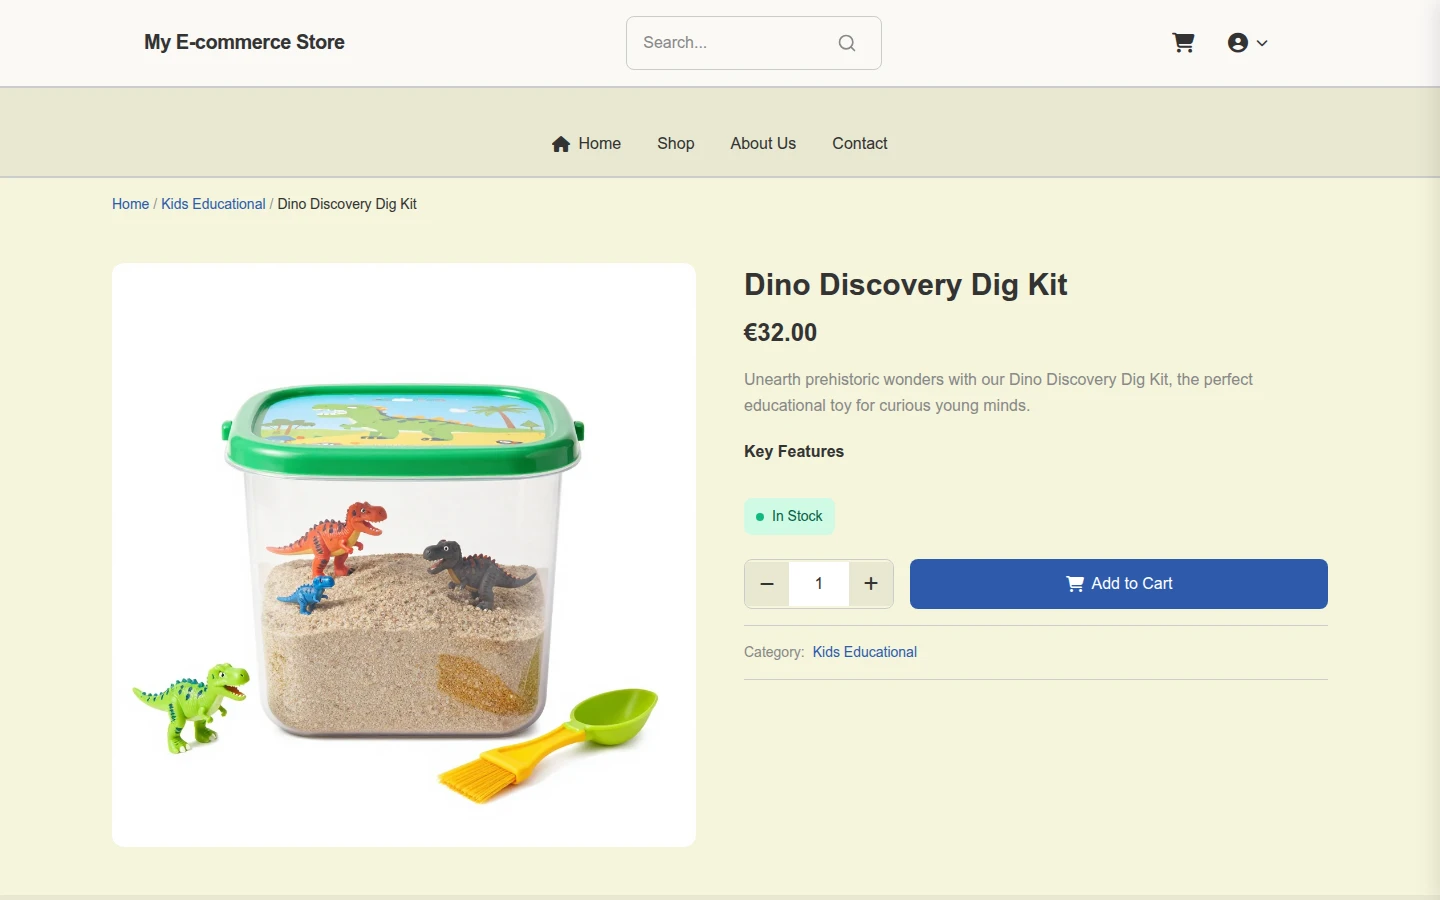Focus the Search input field
Image resolution: width=1440 pixels, height=900 pixels.
click(x=735, y=43)
